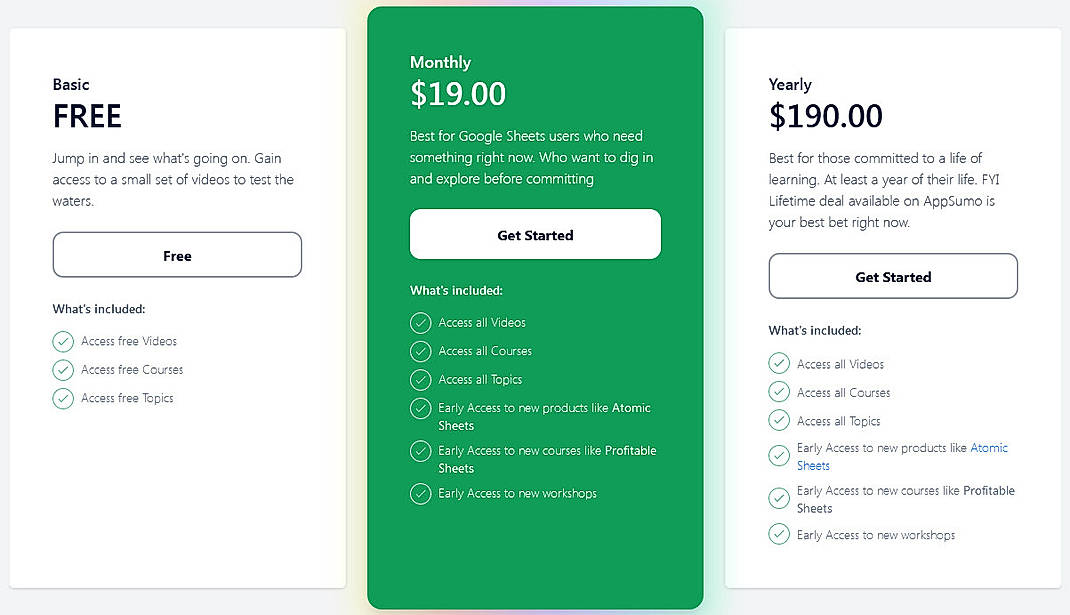Screen dimensions: 1070x615
Task: Click the checkmark beside Access free Videos
Action: tap(63, 341)
